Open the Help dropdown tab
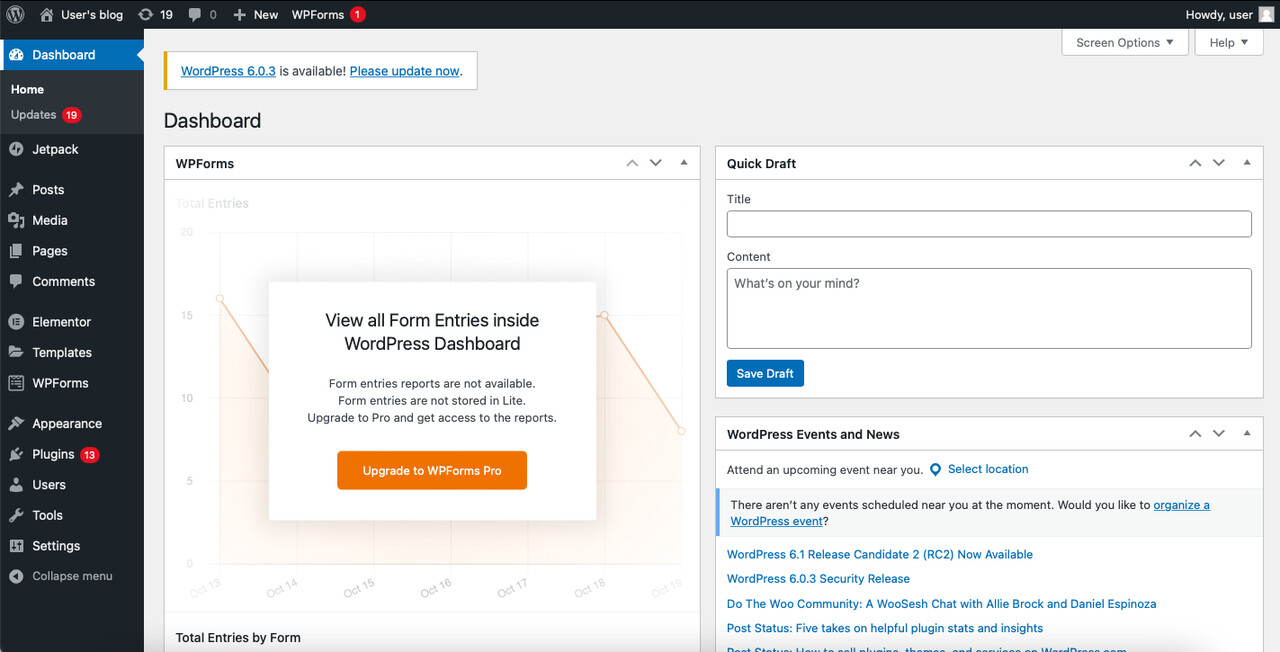Screen dimensions: 1280x652 (x=1229, y=42)
